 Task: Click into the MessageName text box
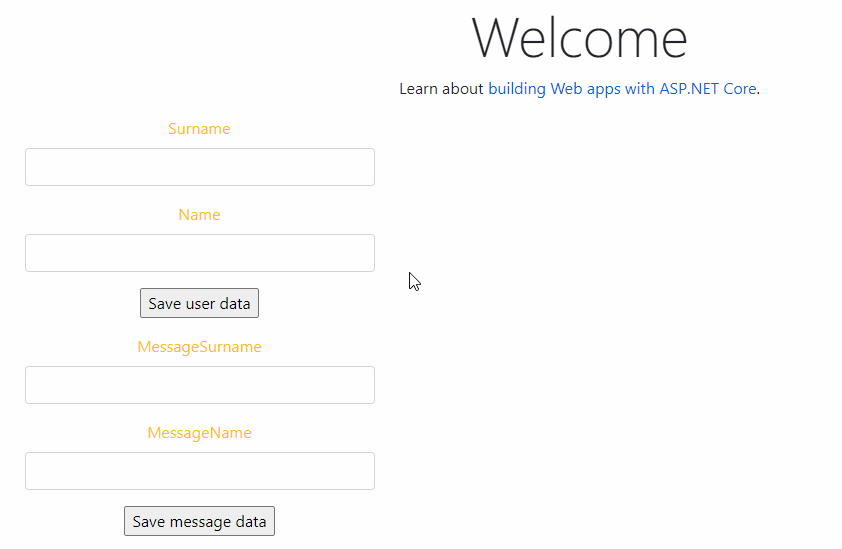pyautogui.click(x=200, y=471)
